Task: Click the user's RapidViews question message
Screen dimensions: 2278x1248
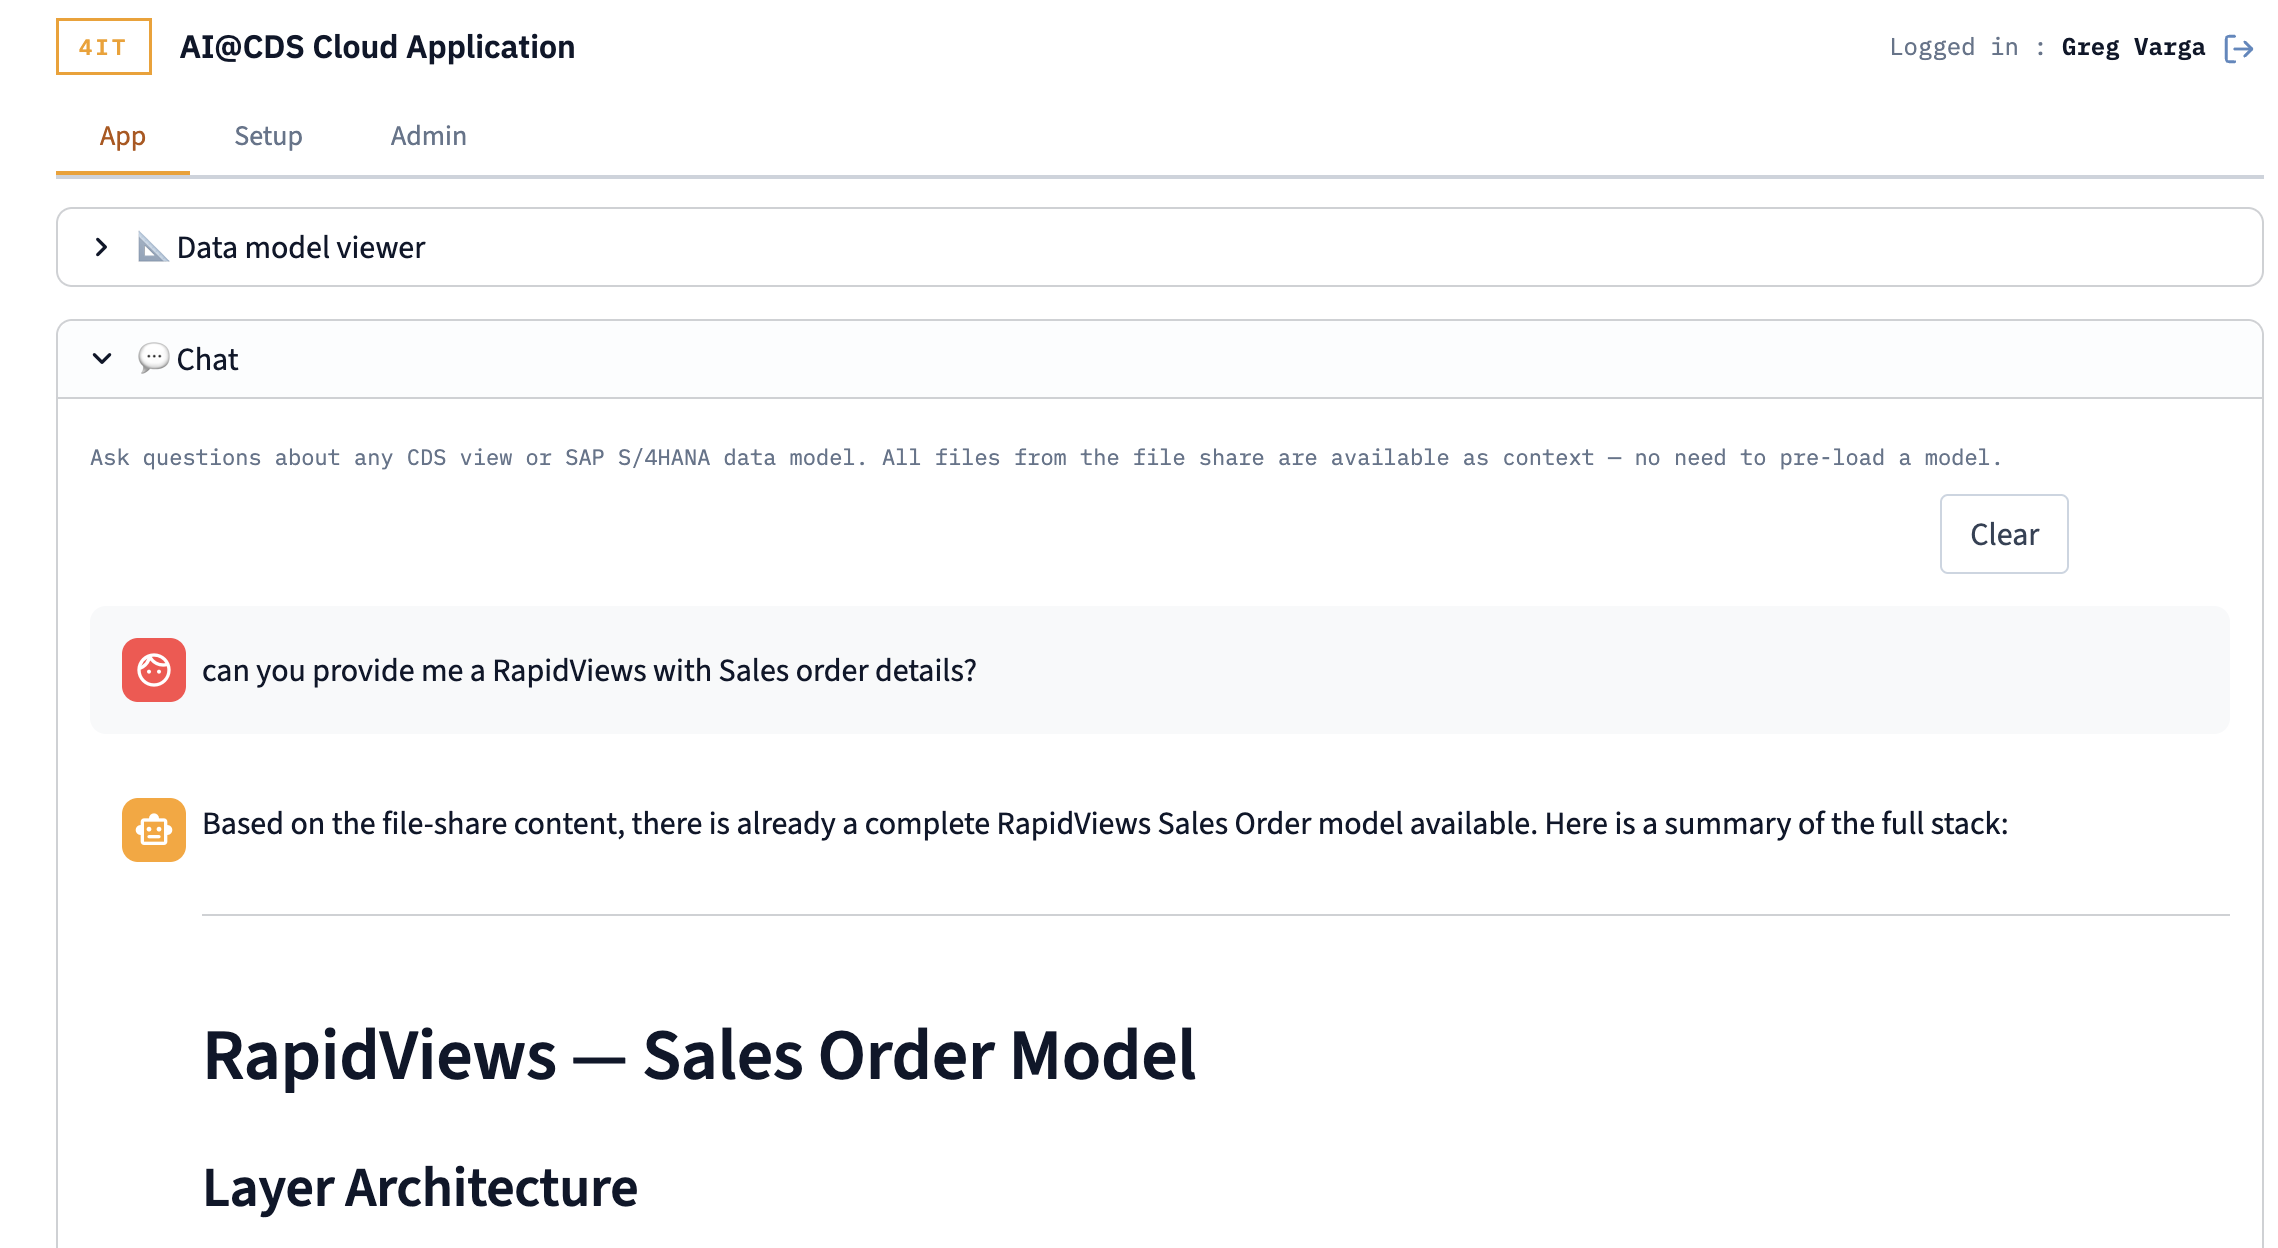Action: point(589,670)
